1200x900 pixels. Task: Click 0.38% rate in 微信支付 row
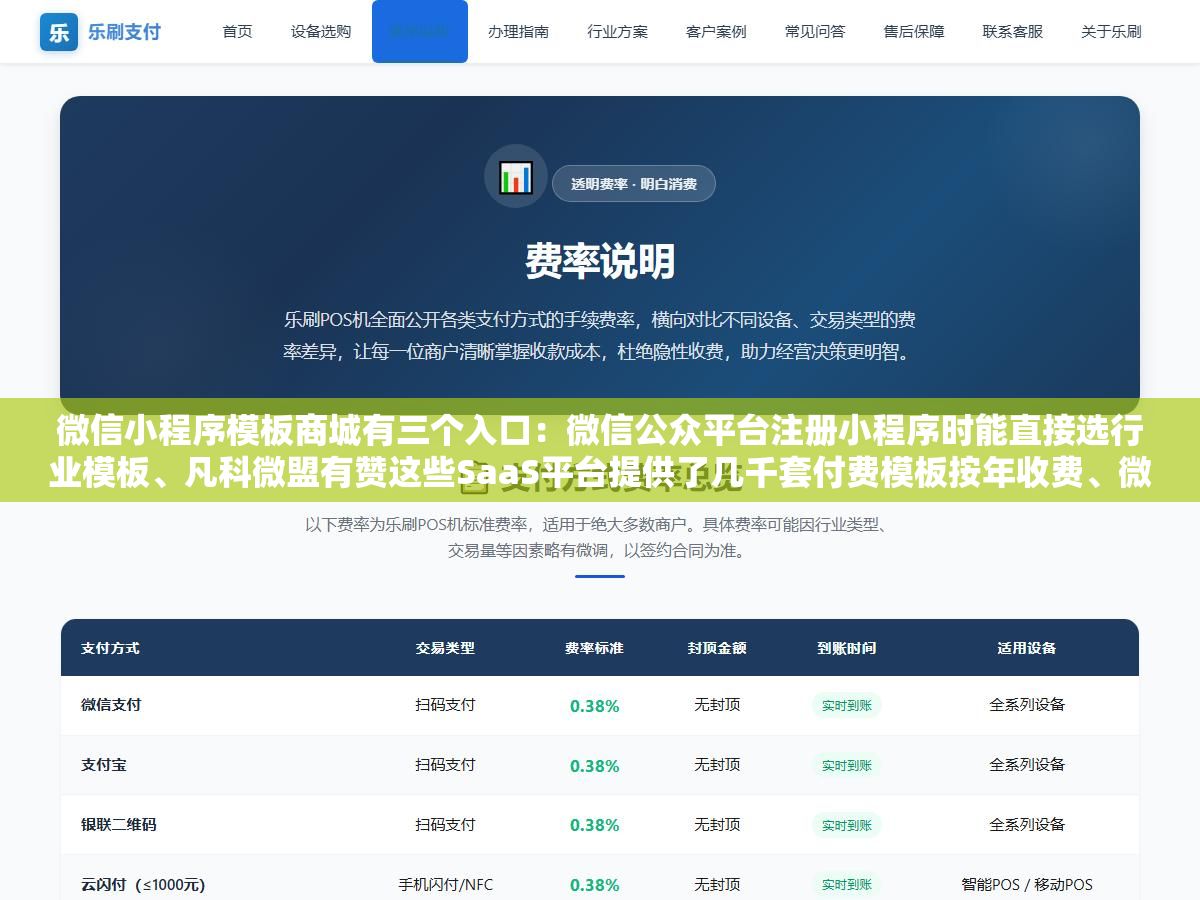595,706
